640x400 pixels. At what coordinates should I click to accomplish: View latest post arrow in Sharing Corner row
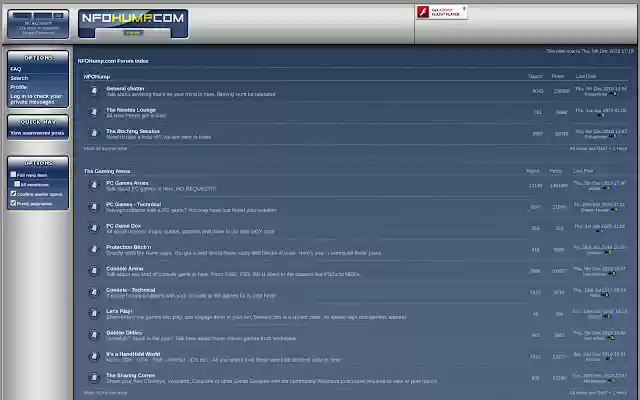(x=612, y=381)
